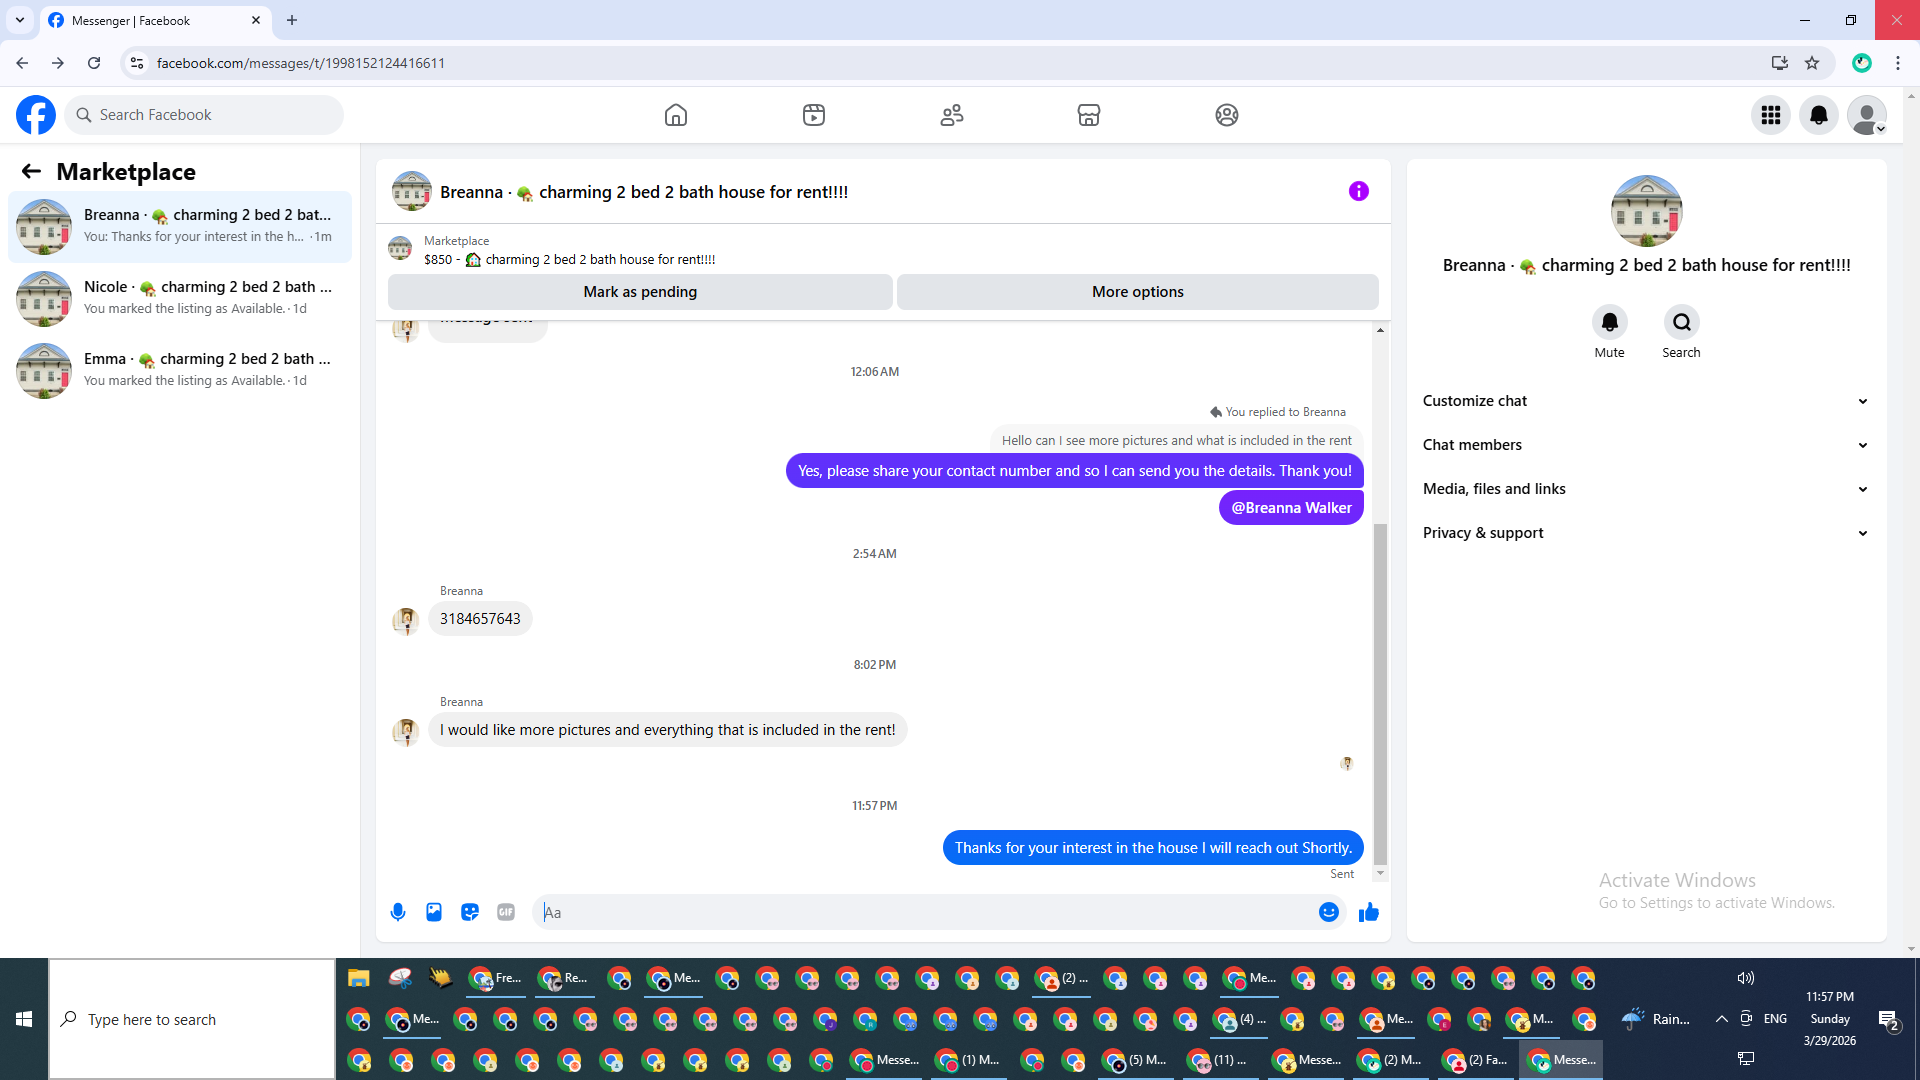Open the Notifications bell icon

tap(1819, 115)
